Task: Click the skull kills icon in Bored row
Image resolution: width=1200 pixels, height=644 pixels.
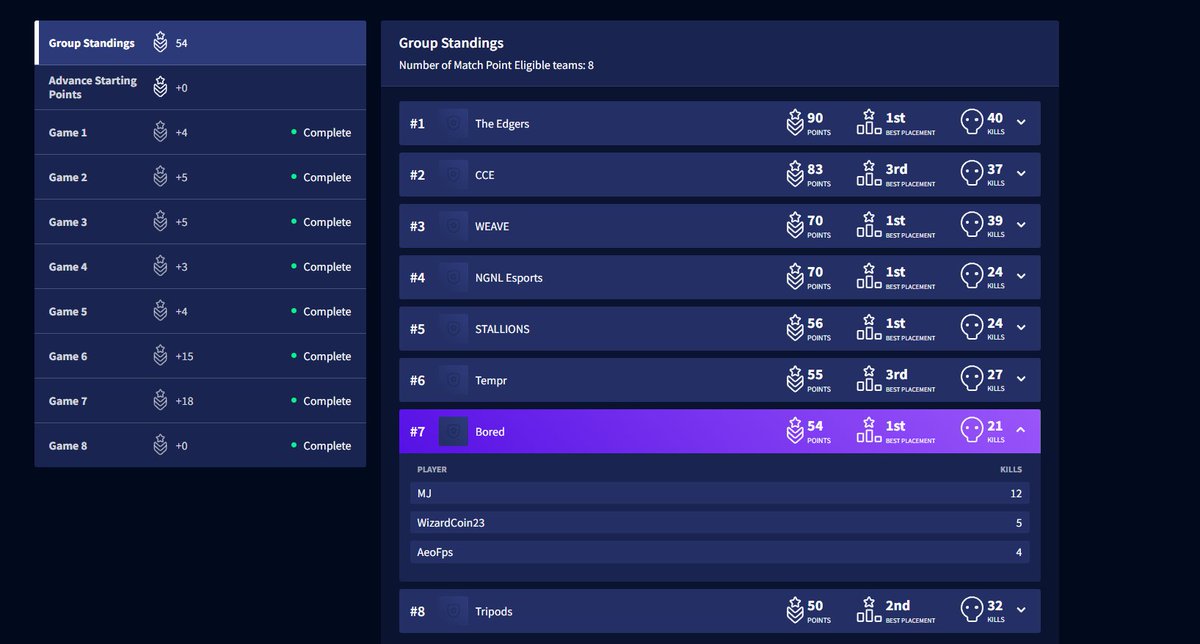Action: pos(972,431)
